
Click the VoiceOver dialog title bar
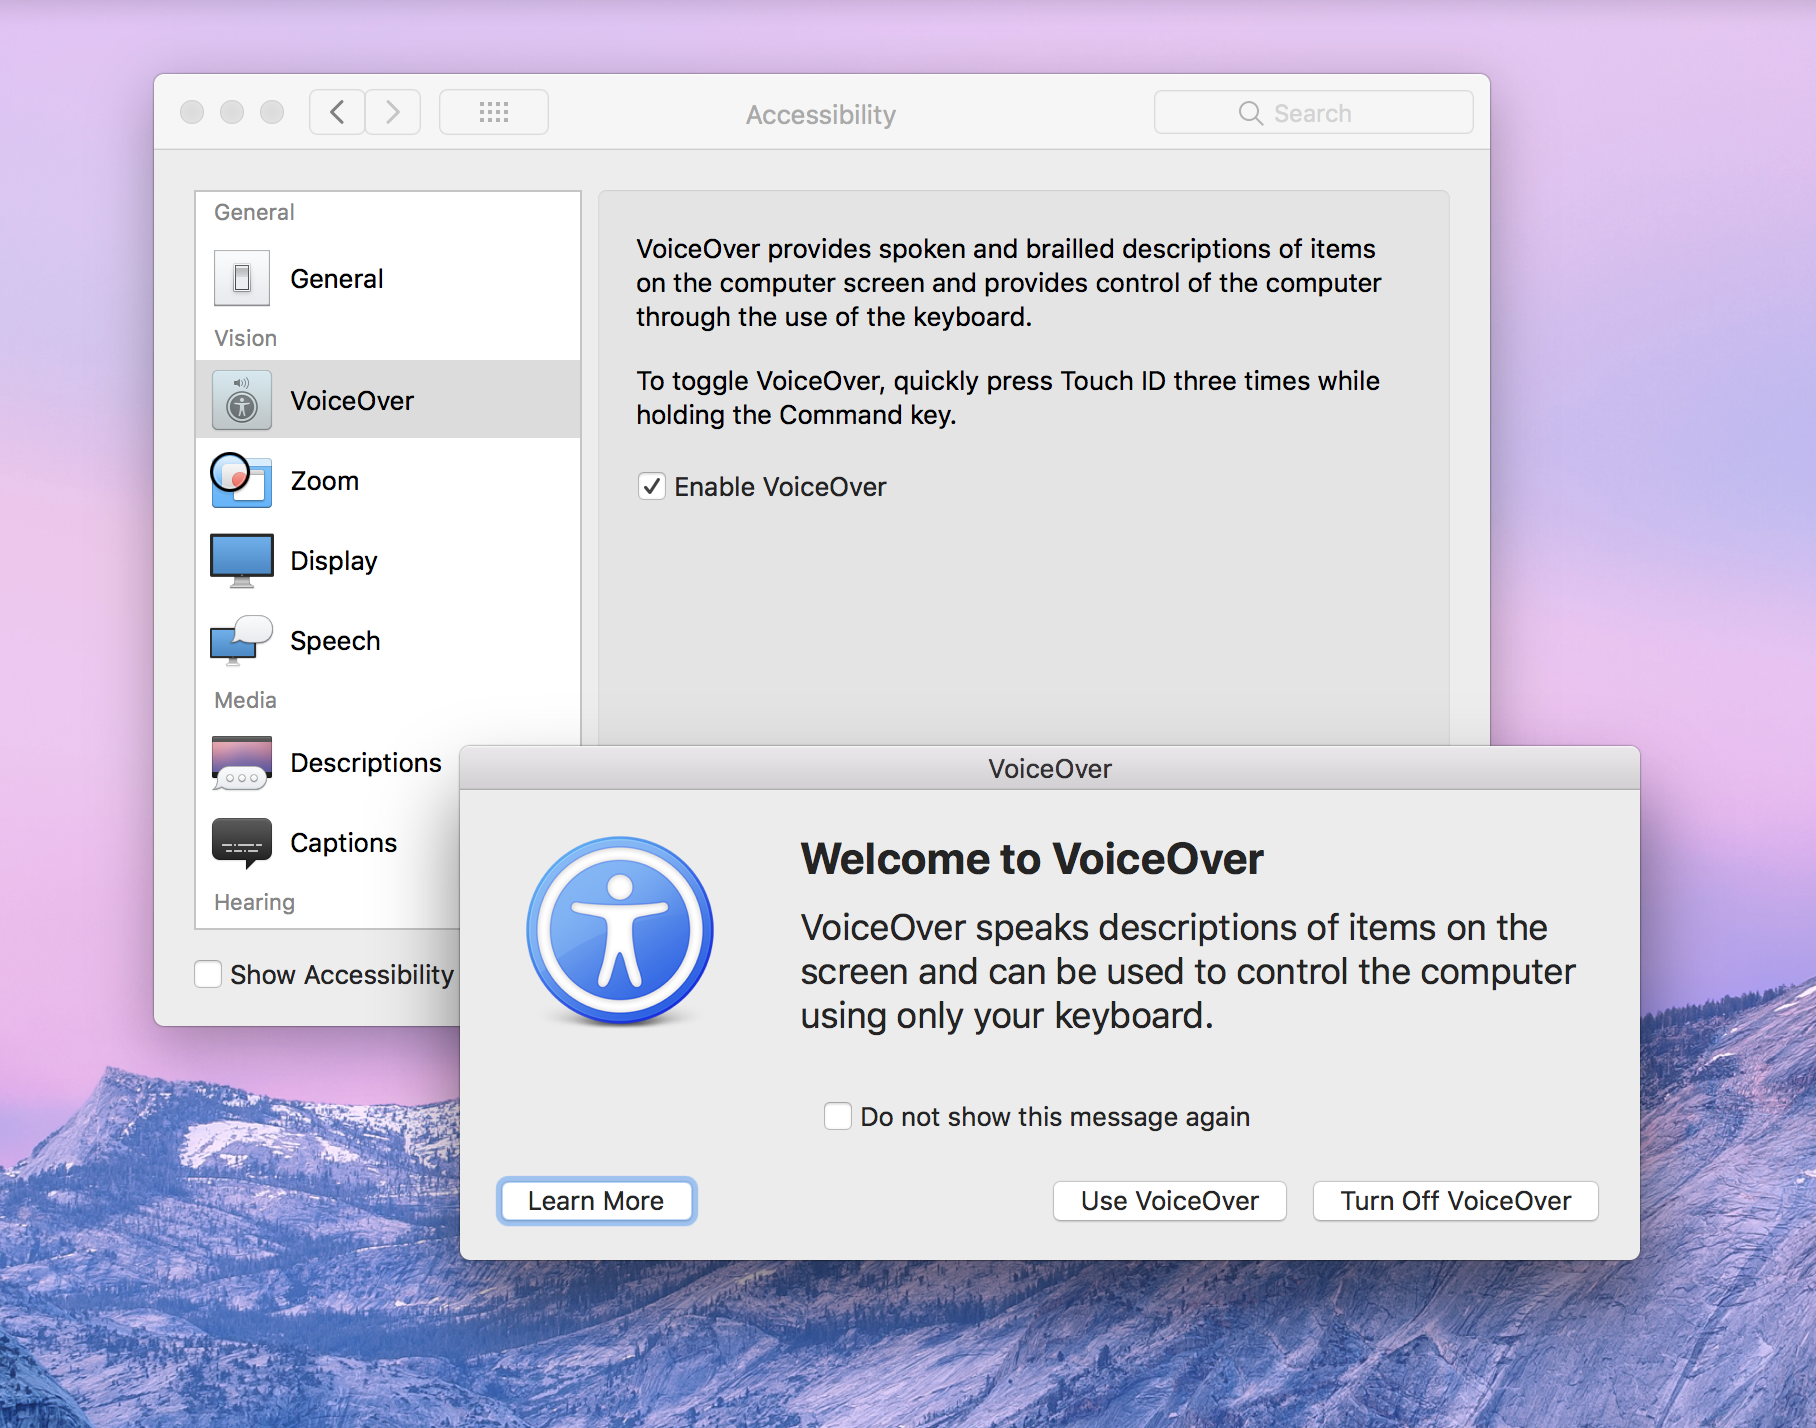[x=1050, y=768]
